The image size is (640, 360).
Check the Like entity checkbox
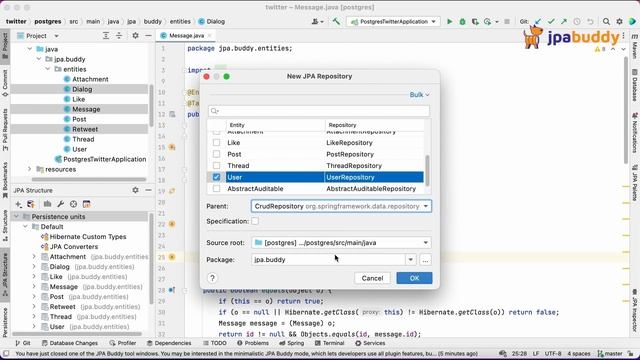[216, 142]
